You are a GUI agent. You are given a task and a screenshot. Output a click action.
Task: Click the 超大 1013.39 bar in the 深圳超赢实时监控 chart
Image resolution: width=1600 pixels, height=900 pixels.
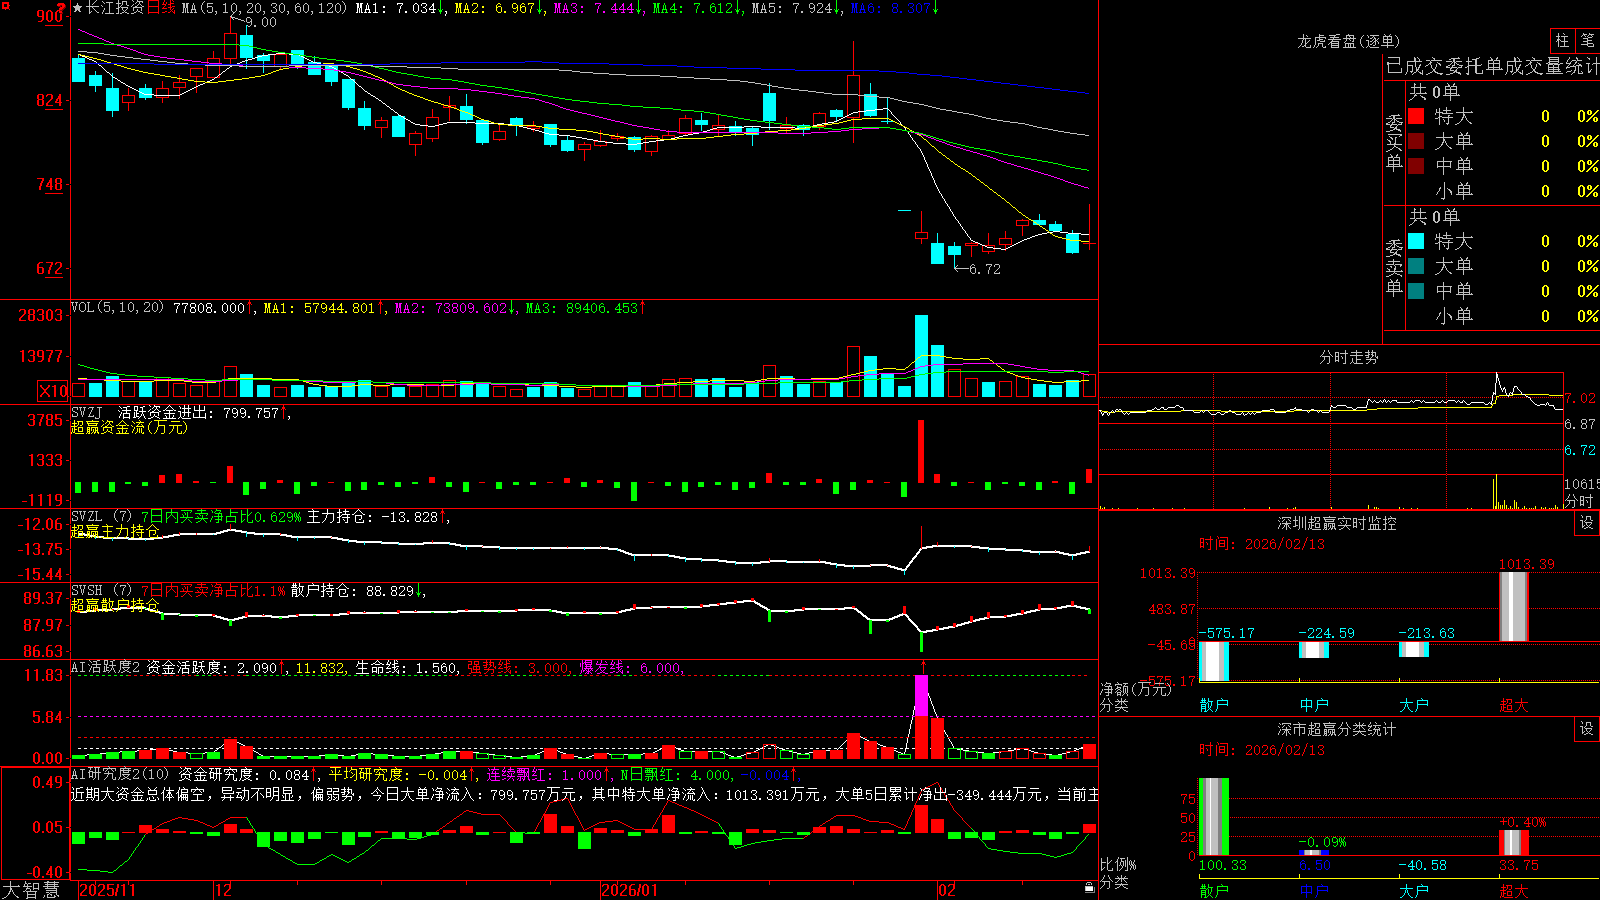[1514, 606]
